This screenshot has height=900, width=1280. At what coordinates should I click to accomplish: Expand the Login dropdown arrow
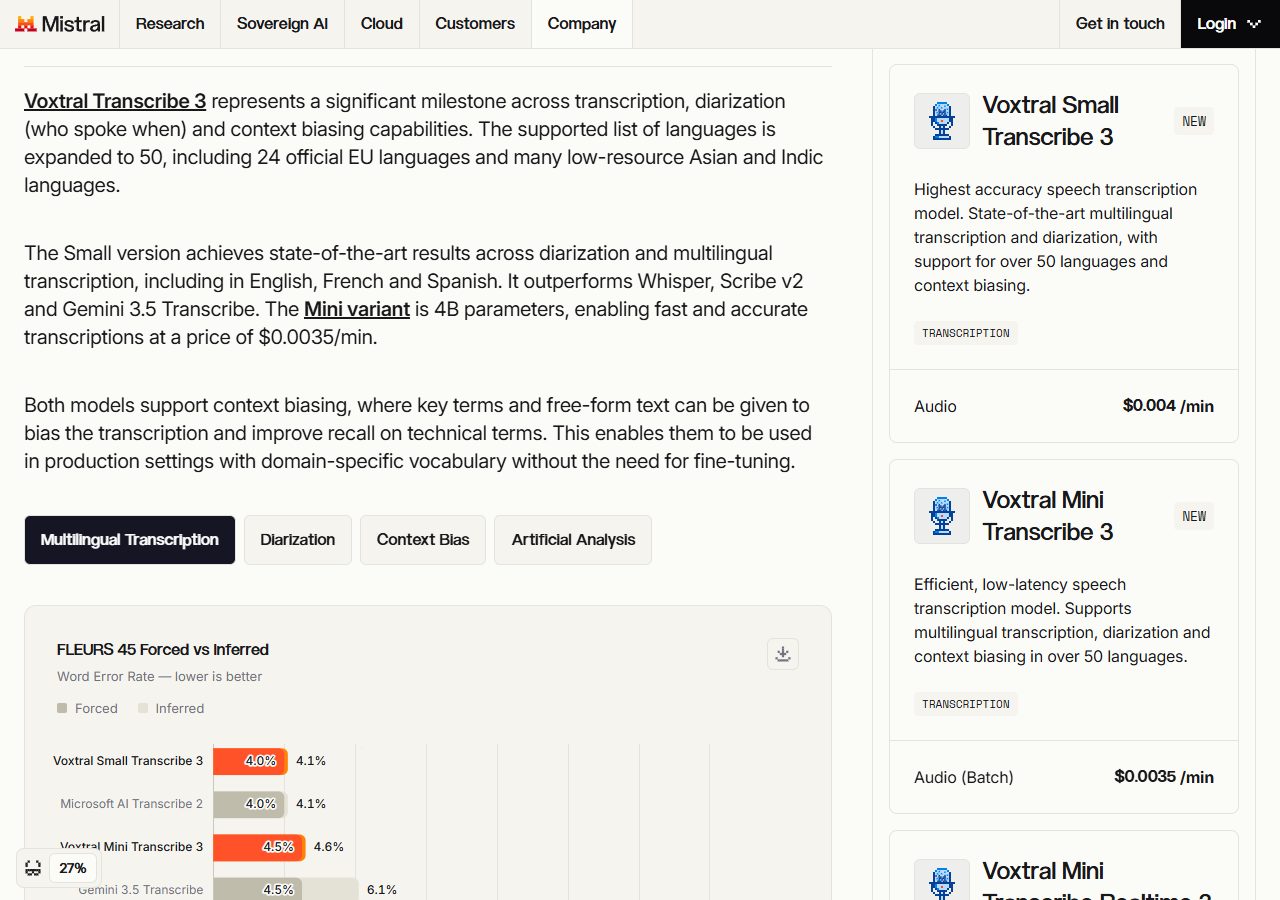pos(1254,24)
